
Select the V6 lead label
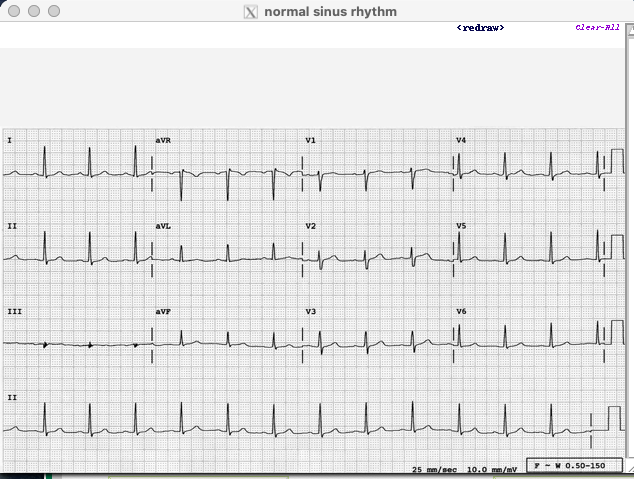pyautogui.click(x=461, y=312)
